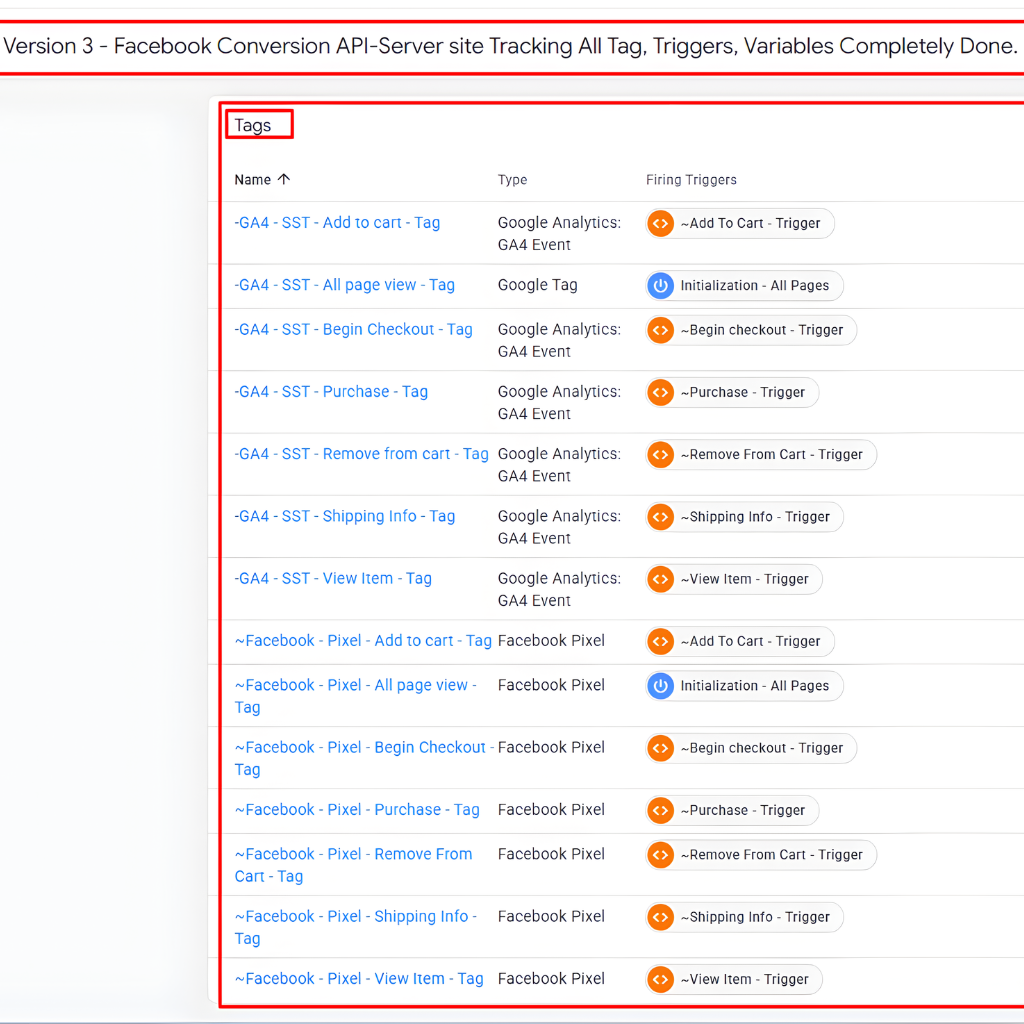Open the -GA4 - SST - Add to cart - Tag

[x=337, y=222]
